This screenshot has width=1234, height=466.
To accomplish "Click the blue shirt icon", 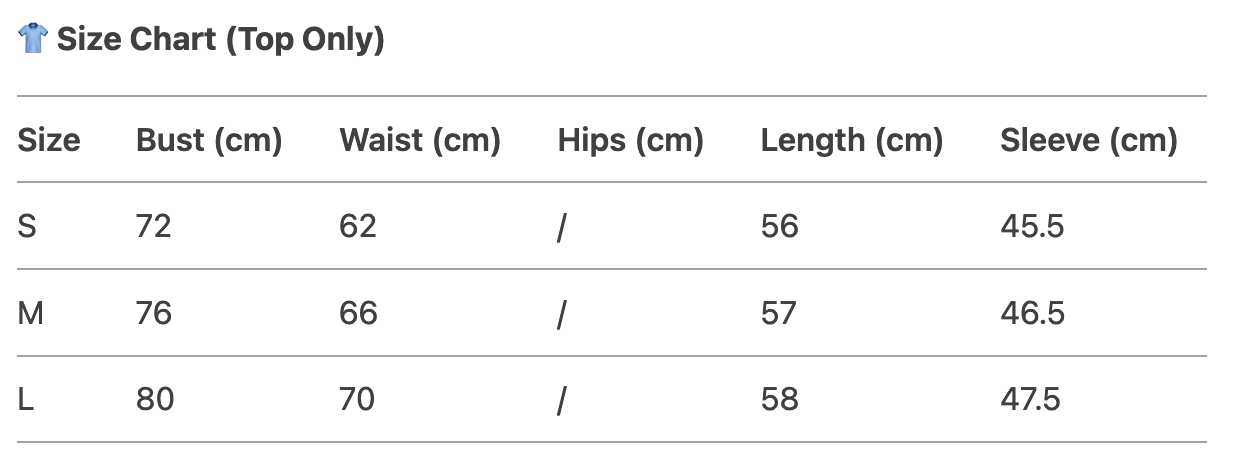I will click(x=32, y=40).
